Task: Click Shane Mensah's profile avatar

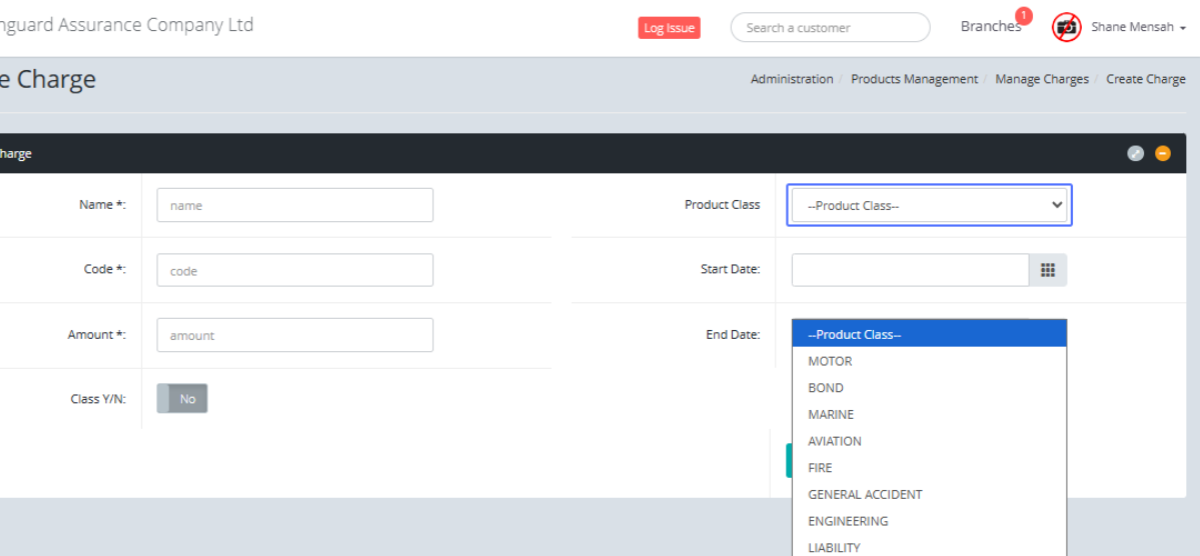Action: pos(1067,28)
